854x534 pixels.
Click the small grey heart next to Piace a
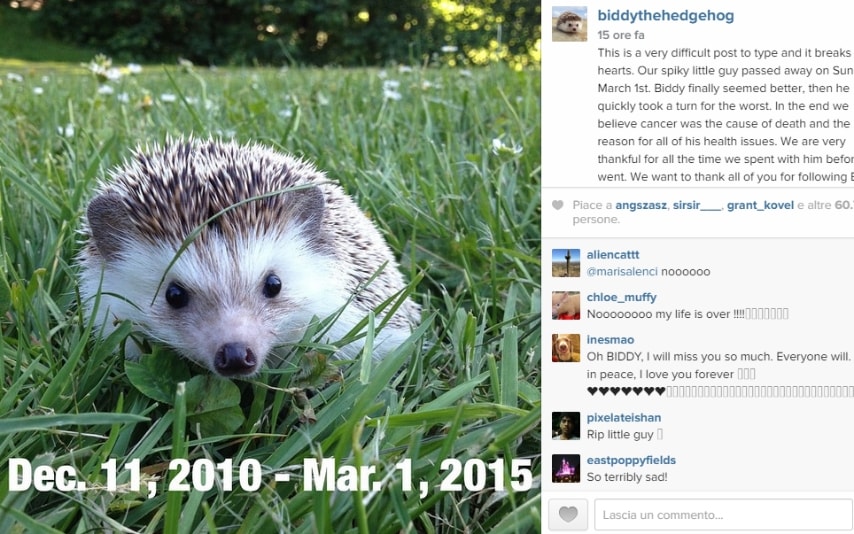point(557,205)
